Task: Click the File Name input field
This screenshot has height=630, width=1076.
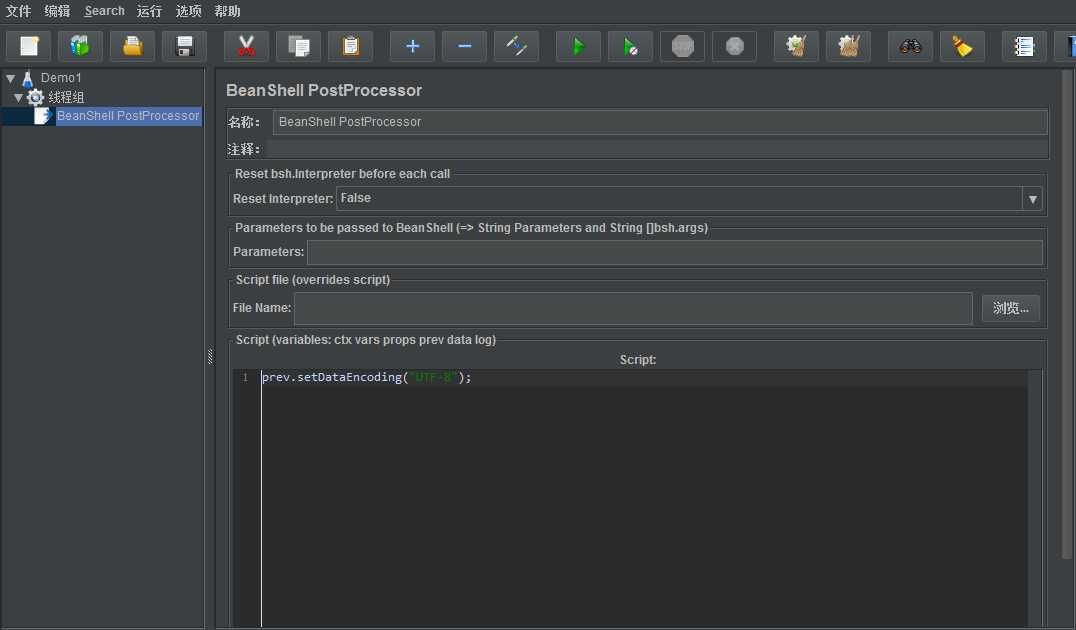Action: pos(633,308)
